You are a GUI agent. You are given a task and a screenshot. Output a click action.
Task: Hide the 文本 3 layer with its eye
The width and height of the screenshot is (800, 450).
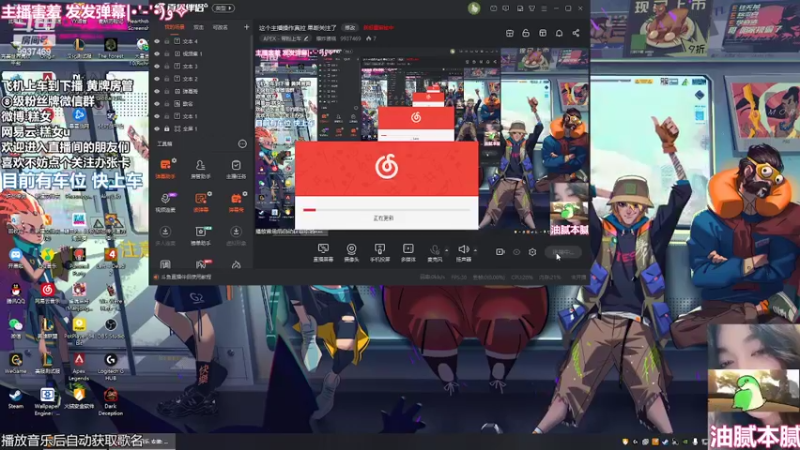[x=157, y=66]
